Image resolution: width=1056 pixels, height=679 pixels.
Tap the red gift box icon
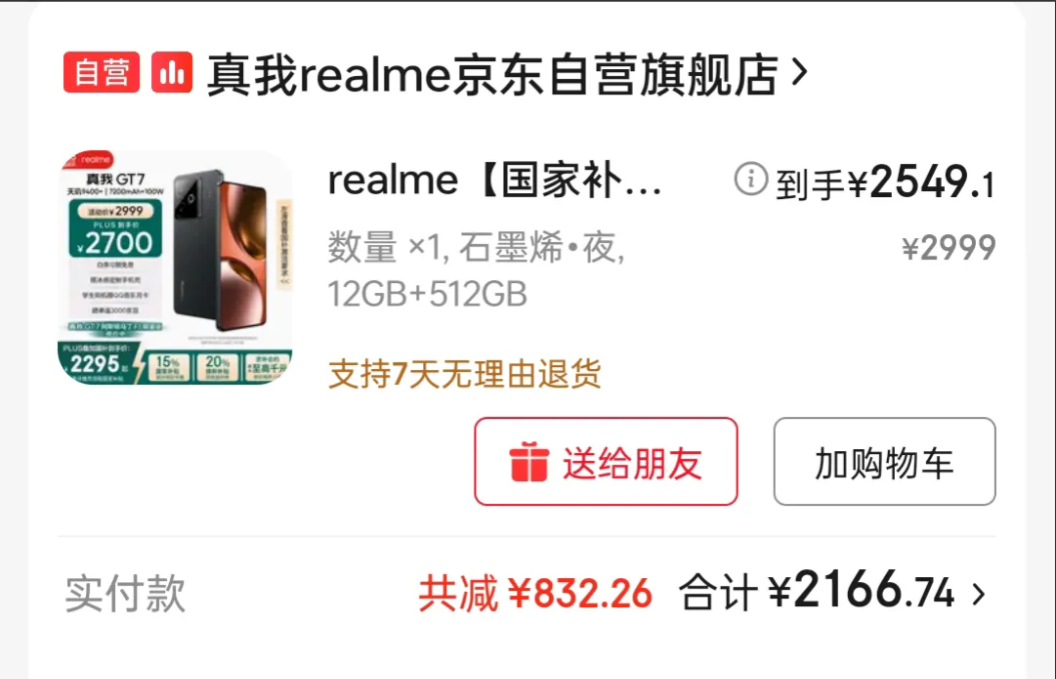point(529,462)
